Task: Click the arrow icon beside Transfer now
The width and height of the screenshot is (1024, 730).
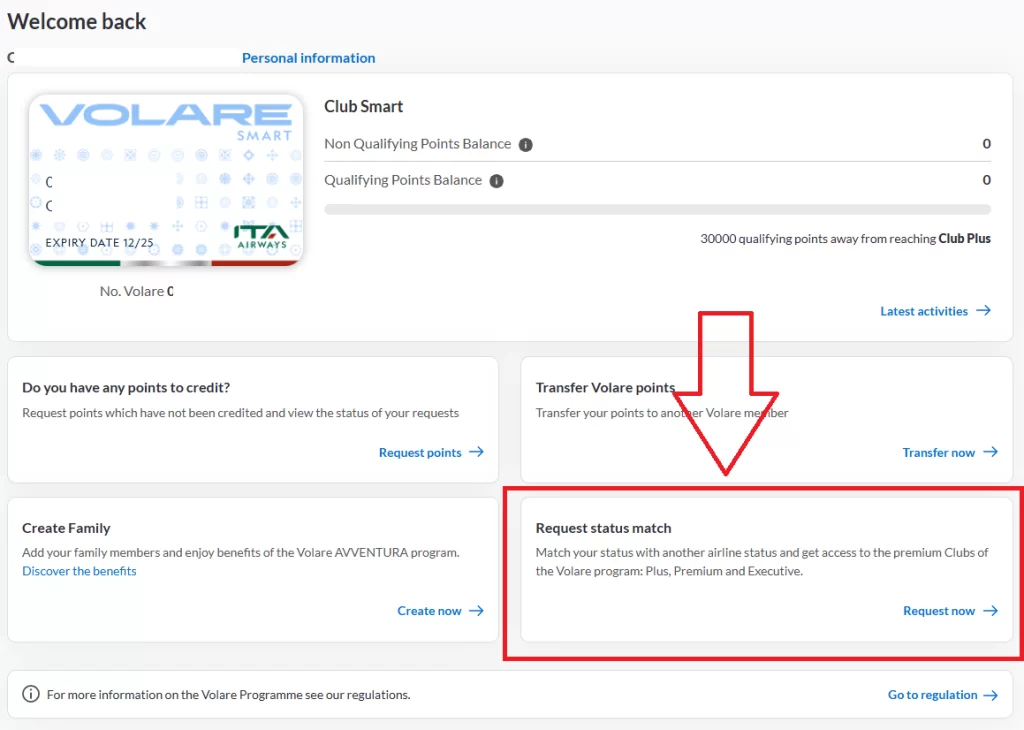Action: pos(990,452)
